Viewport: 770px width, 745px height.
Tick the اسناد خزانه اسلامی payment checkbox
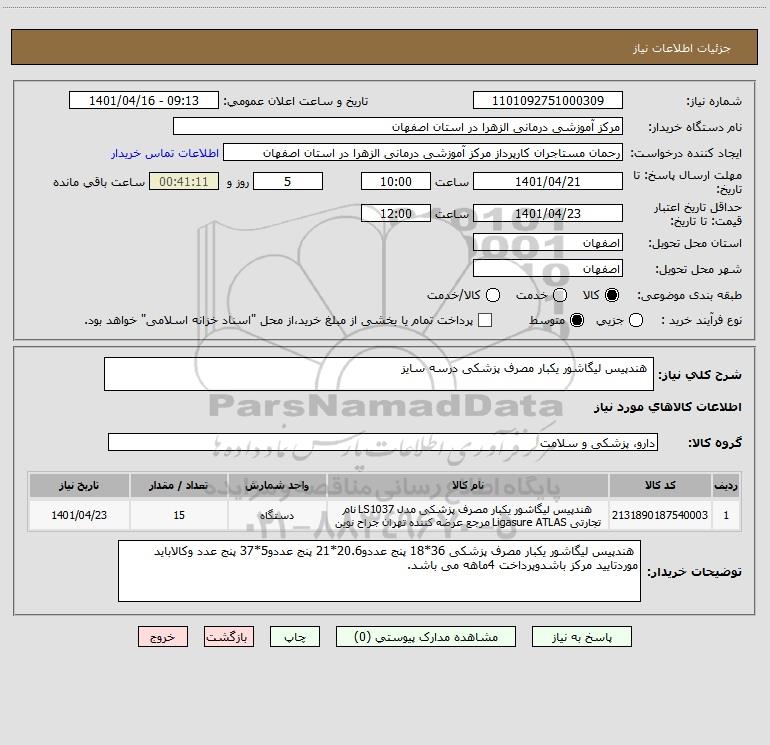click(x=485, y=320)
